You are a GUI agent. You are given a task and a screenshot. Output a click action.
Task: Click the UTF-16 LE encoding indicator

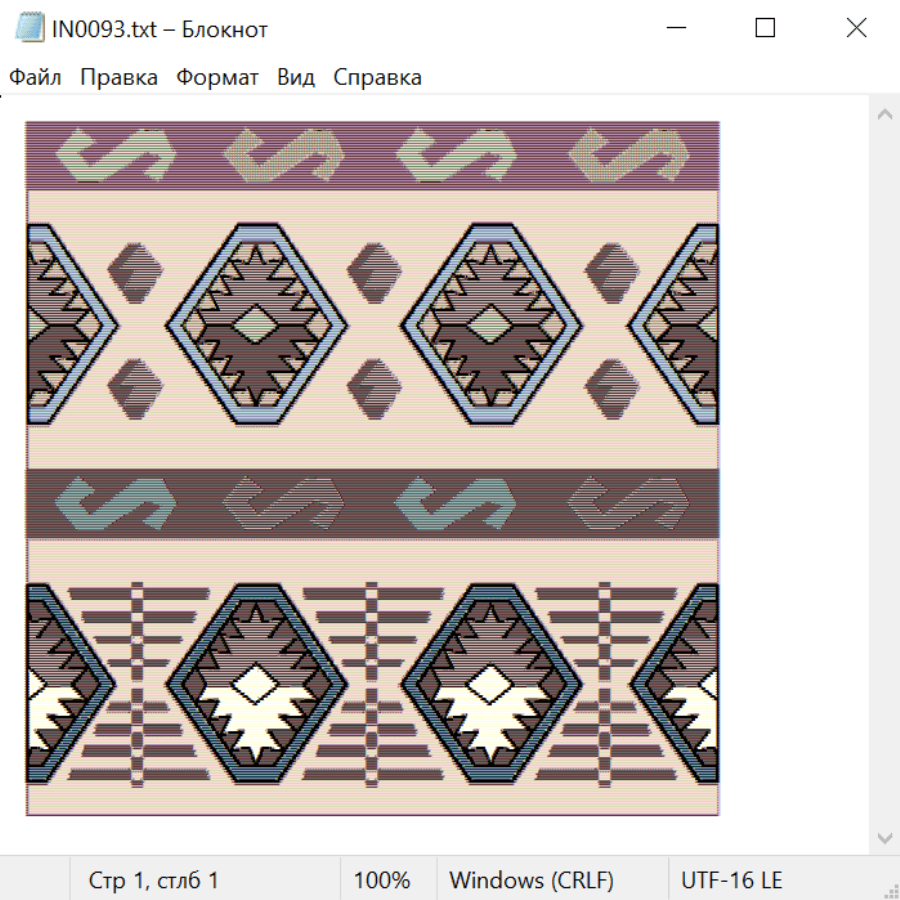coord(731,880)
